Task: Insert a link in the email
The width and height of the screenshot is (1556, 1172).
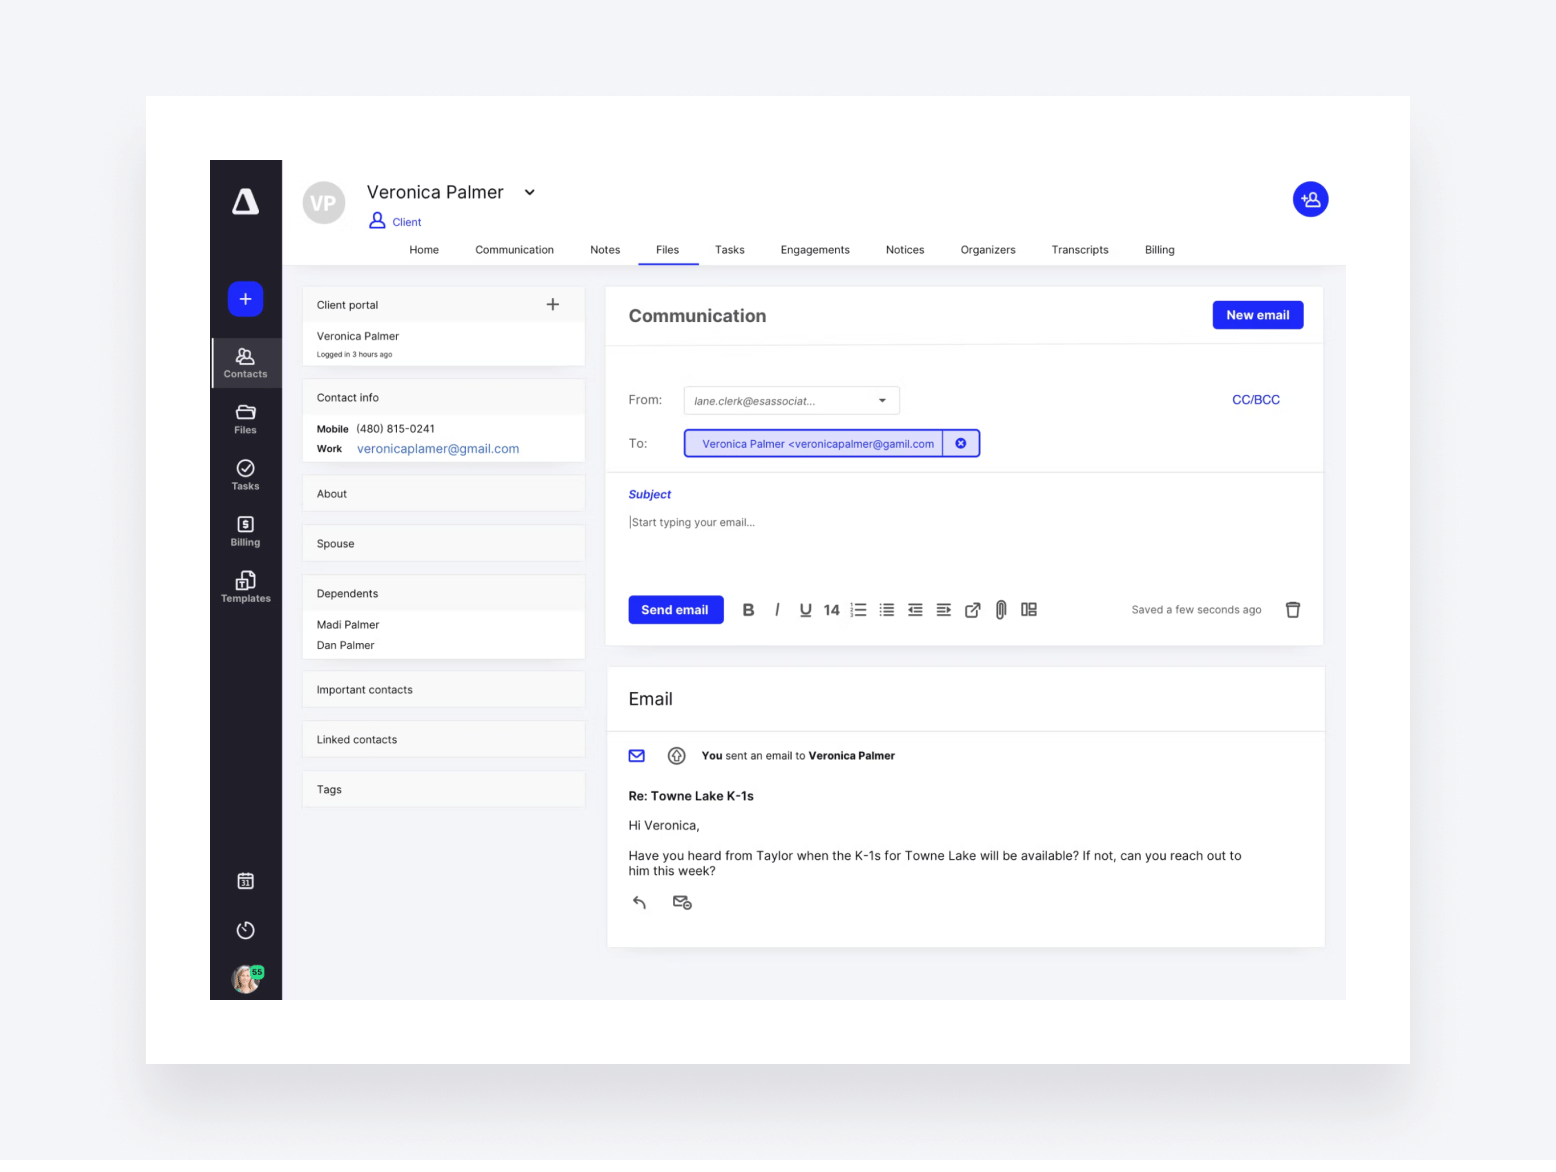Action: click(972, 610)
